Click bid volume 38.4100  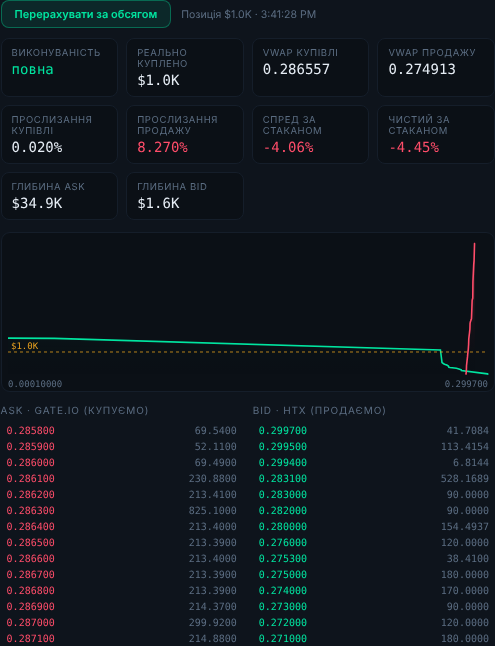[x=468, y=559]
